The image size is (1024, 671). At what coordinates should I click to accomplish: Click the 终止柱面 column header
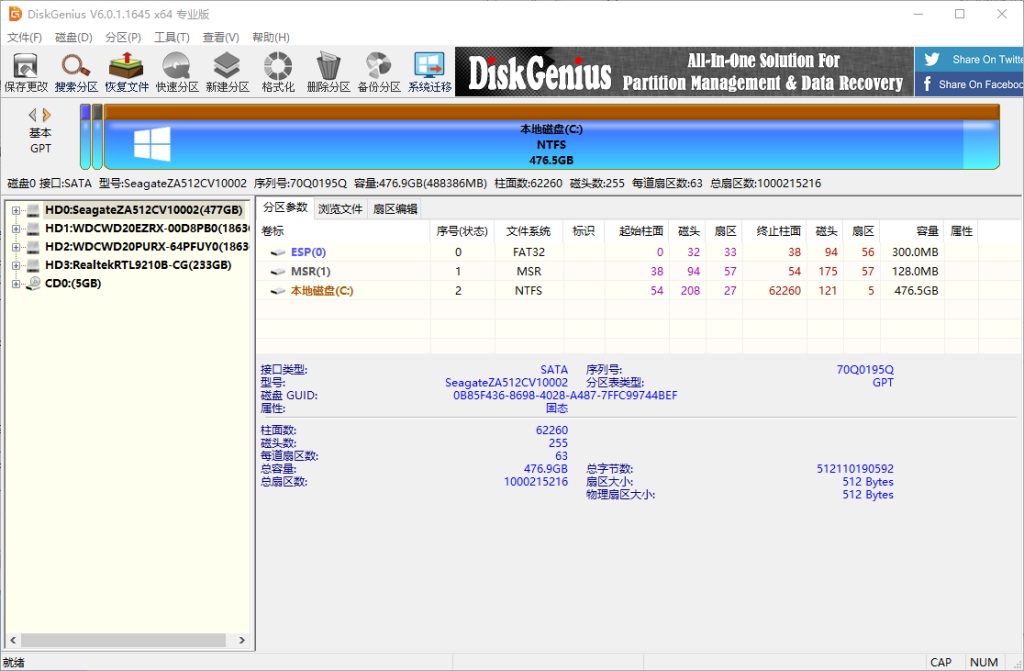(x=775, y=231)
